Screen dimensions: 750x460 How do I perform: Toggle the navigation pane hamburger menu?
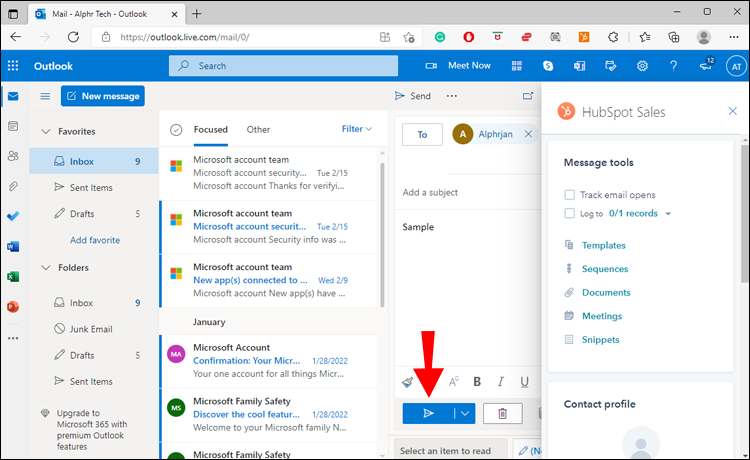click(x=45, y=96)
